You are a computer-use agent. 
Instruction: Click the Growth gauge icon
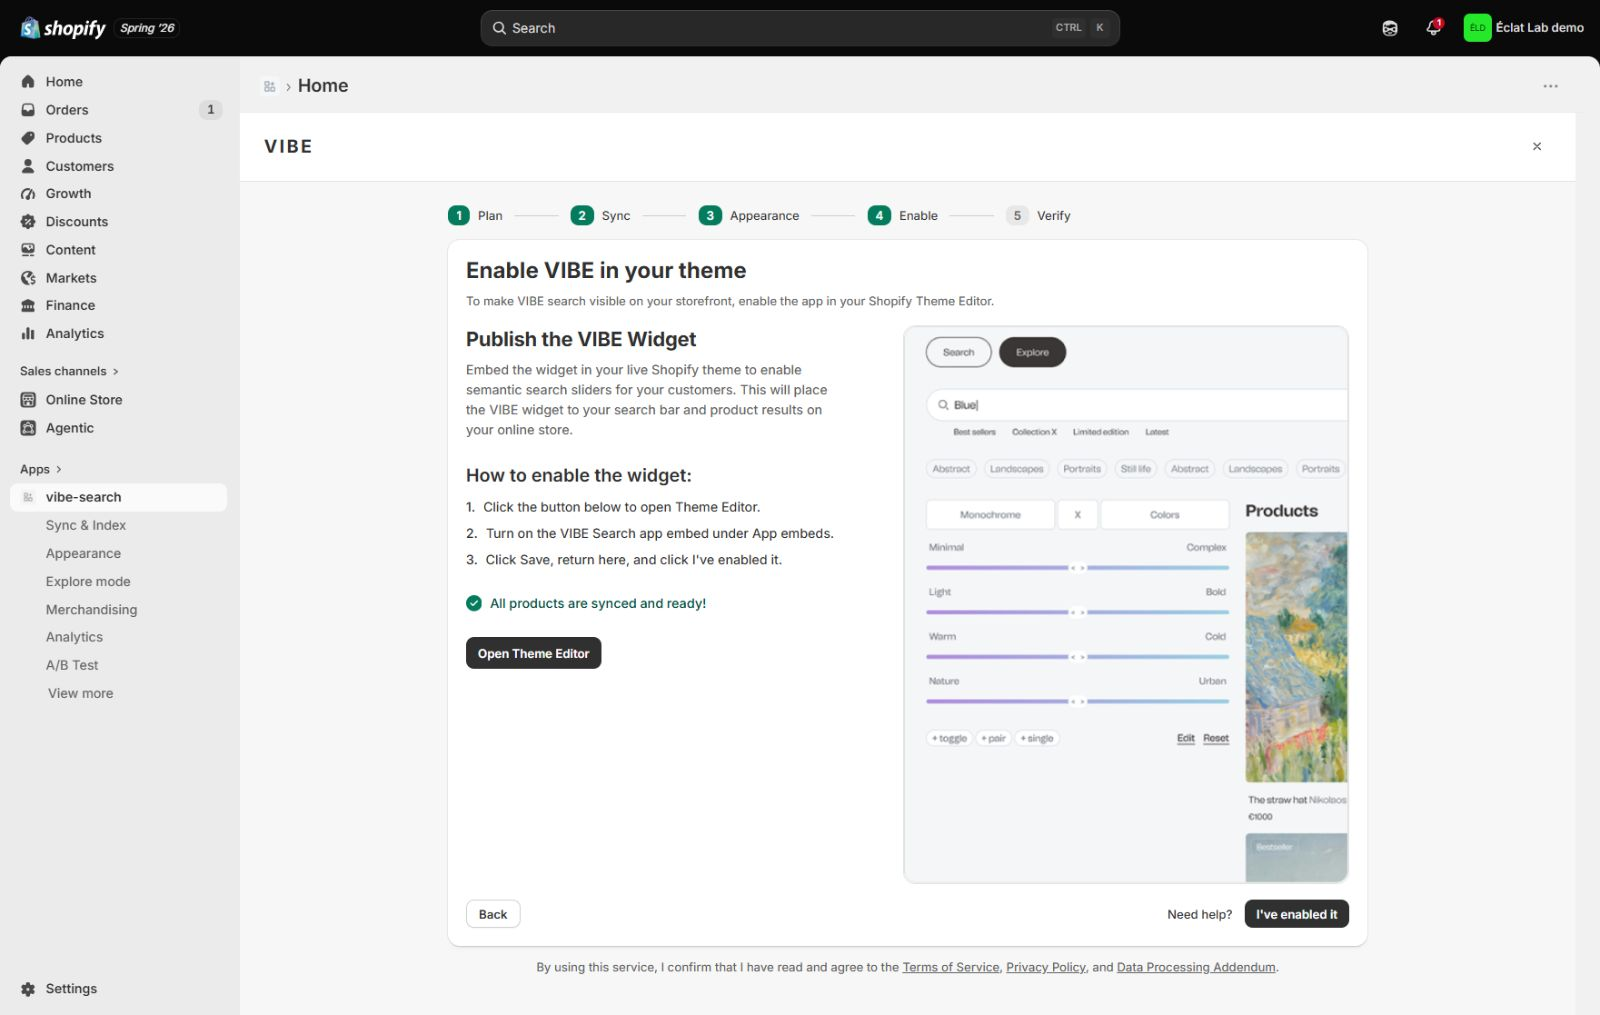click(x=28, y=194)
